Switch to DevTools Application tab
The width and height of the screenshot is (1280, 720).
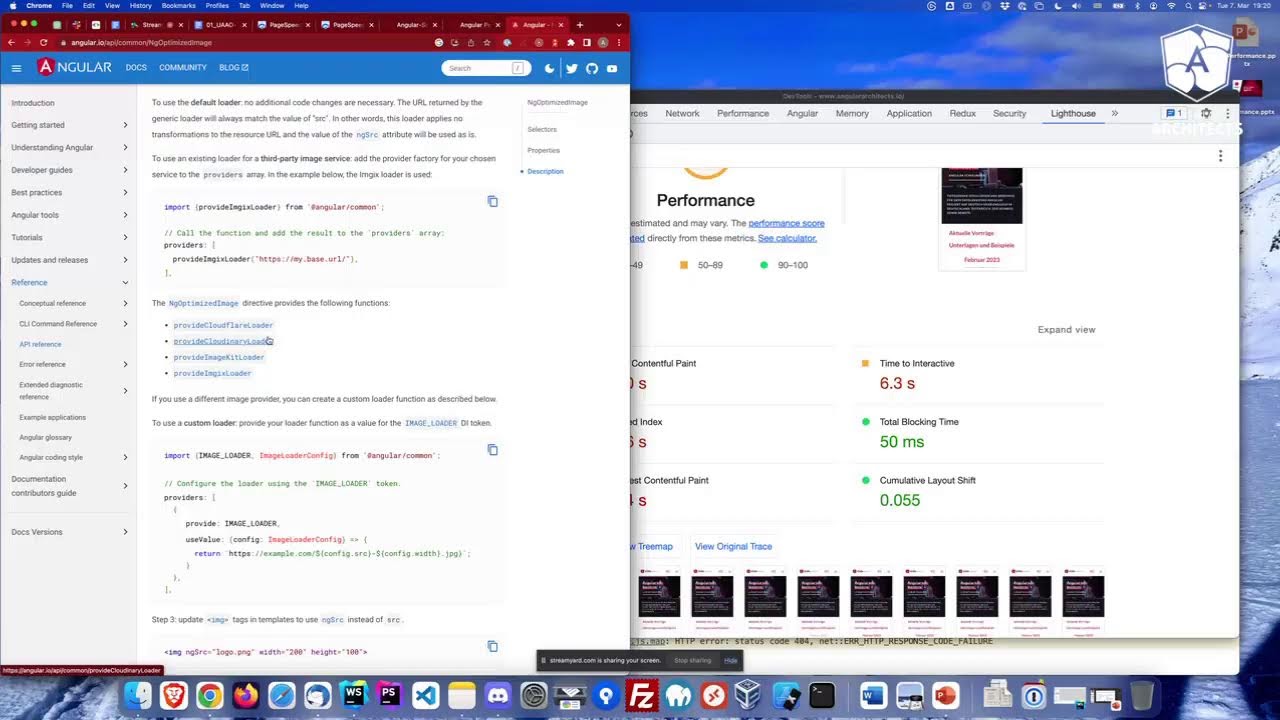pyautogui.click(x=909, y=113)
